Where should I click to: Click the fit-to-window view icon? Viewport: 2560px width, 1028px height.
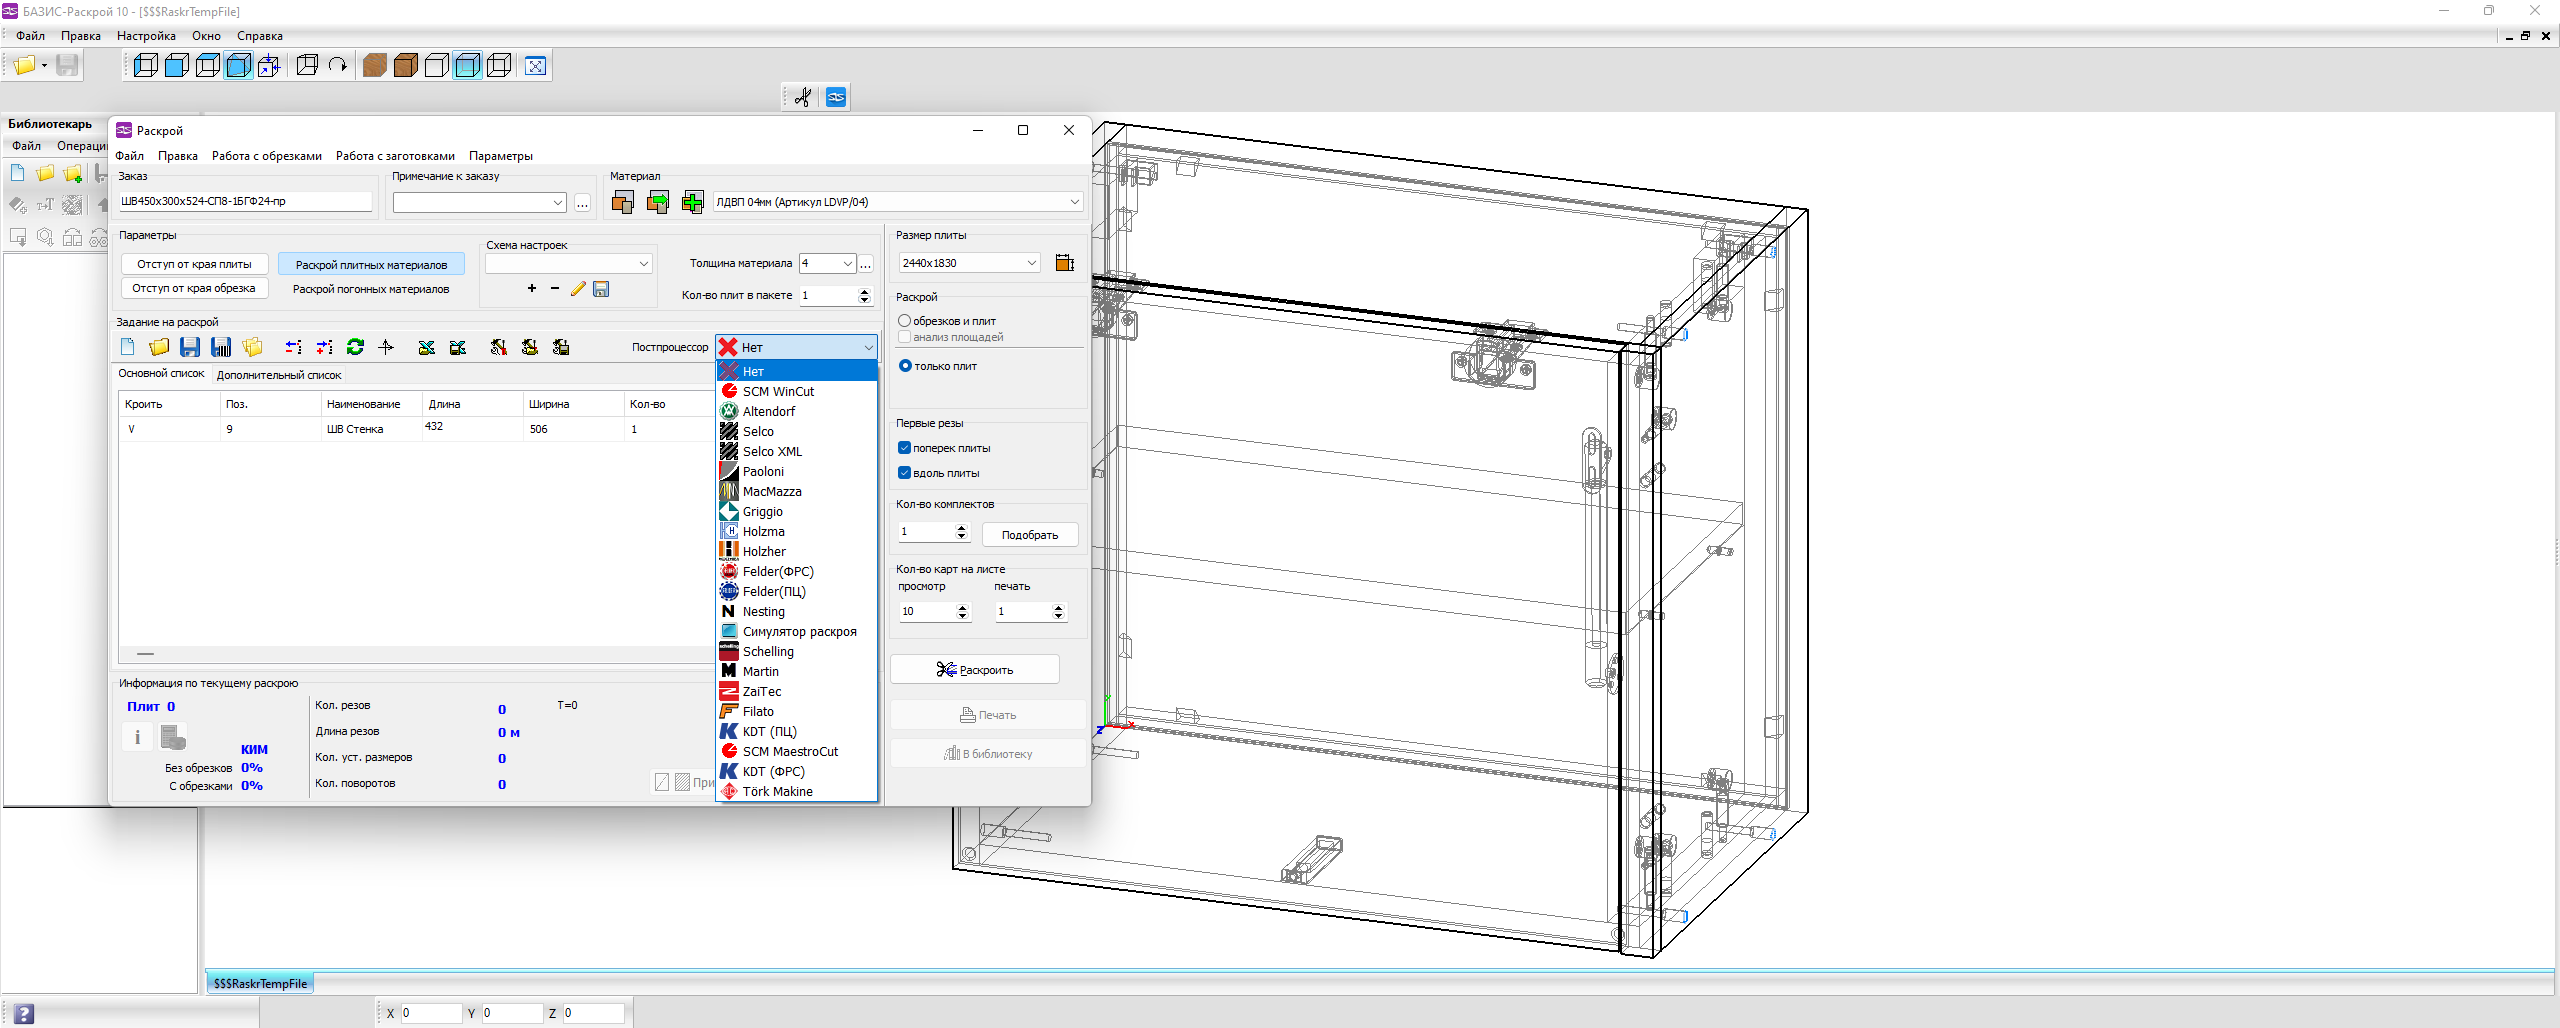pos(536,66)
